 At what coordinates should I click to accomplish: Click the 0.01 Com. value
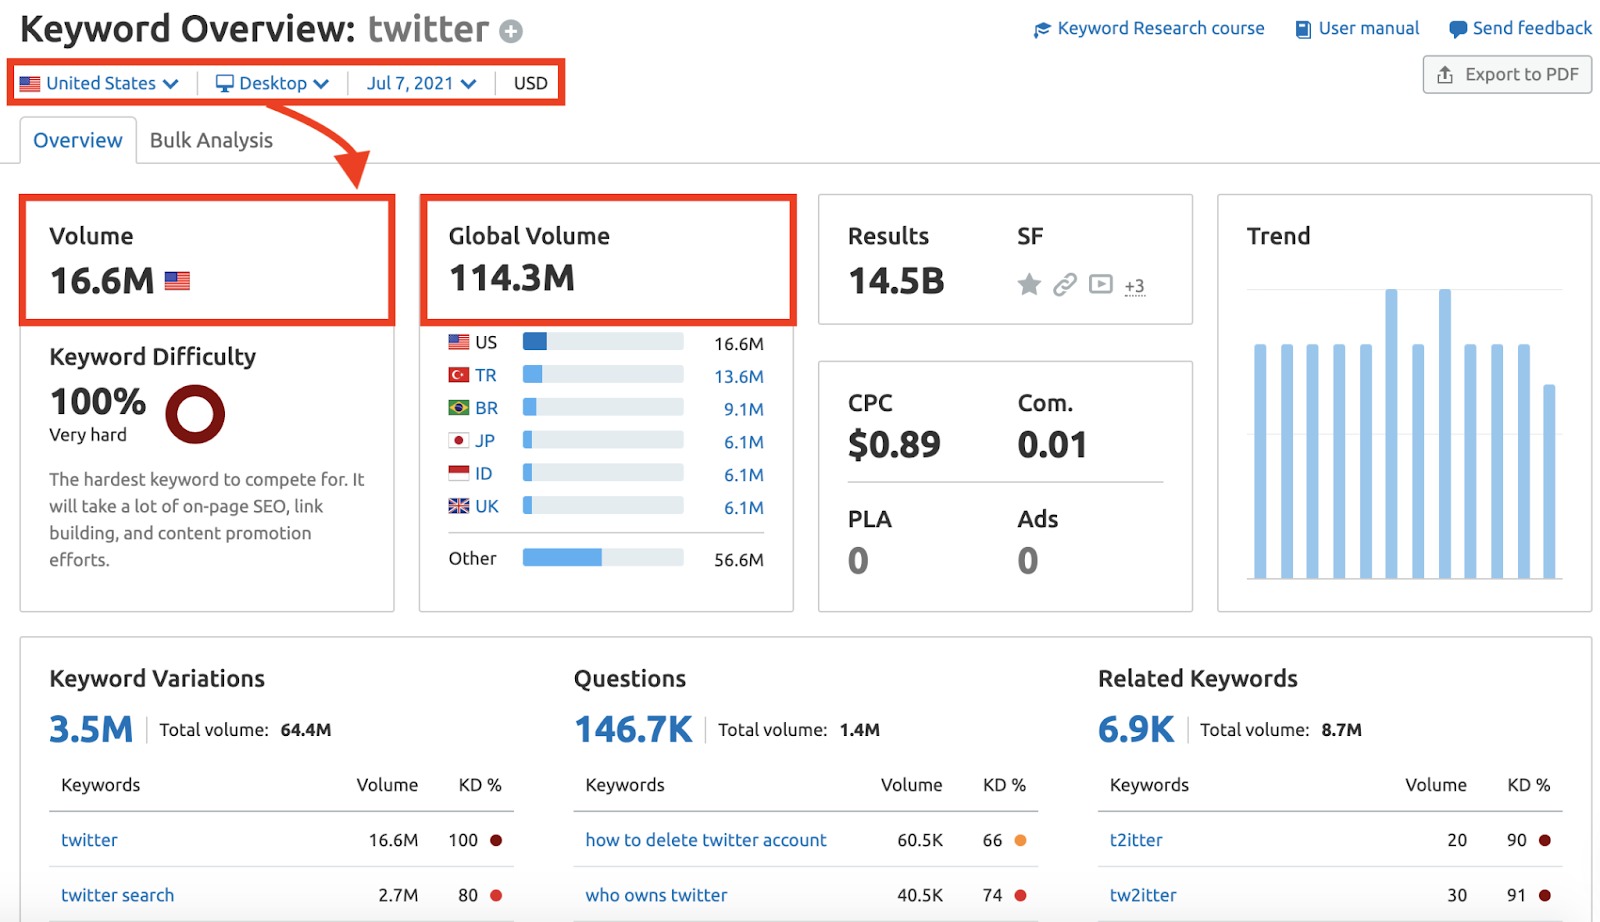tap(1052, 444)
